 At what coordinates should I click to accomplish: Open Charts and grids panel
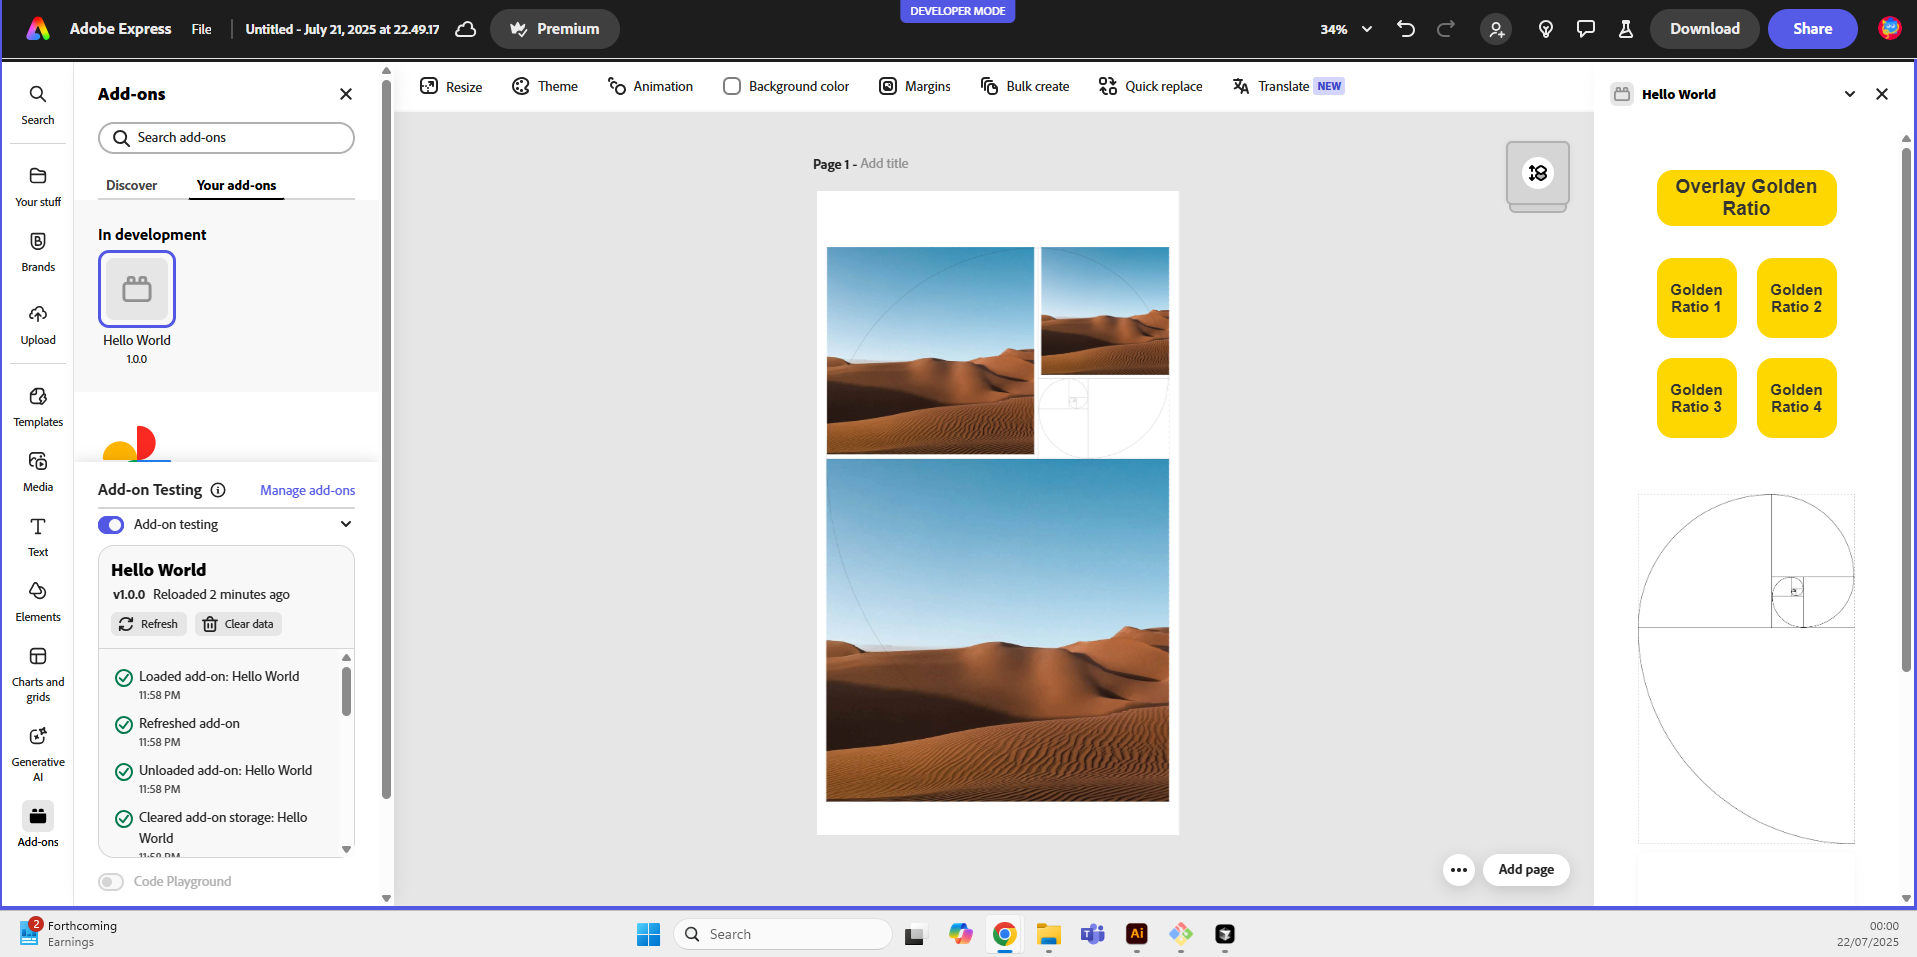[38, 674]
